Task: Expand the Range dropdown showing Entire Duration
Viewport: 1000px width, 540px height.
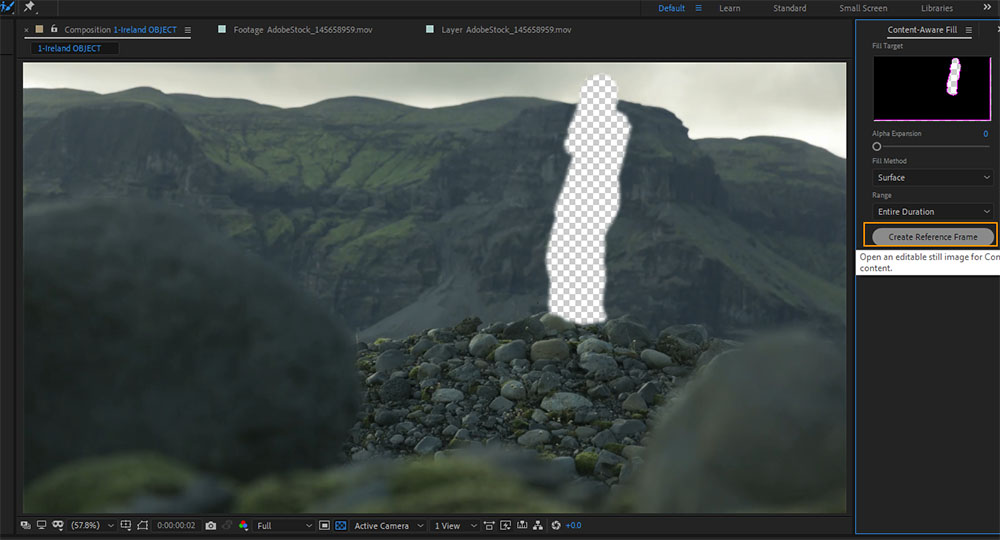Action: click(932, 212)
